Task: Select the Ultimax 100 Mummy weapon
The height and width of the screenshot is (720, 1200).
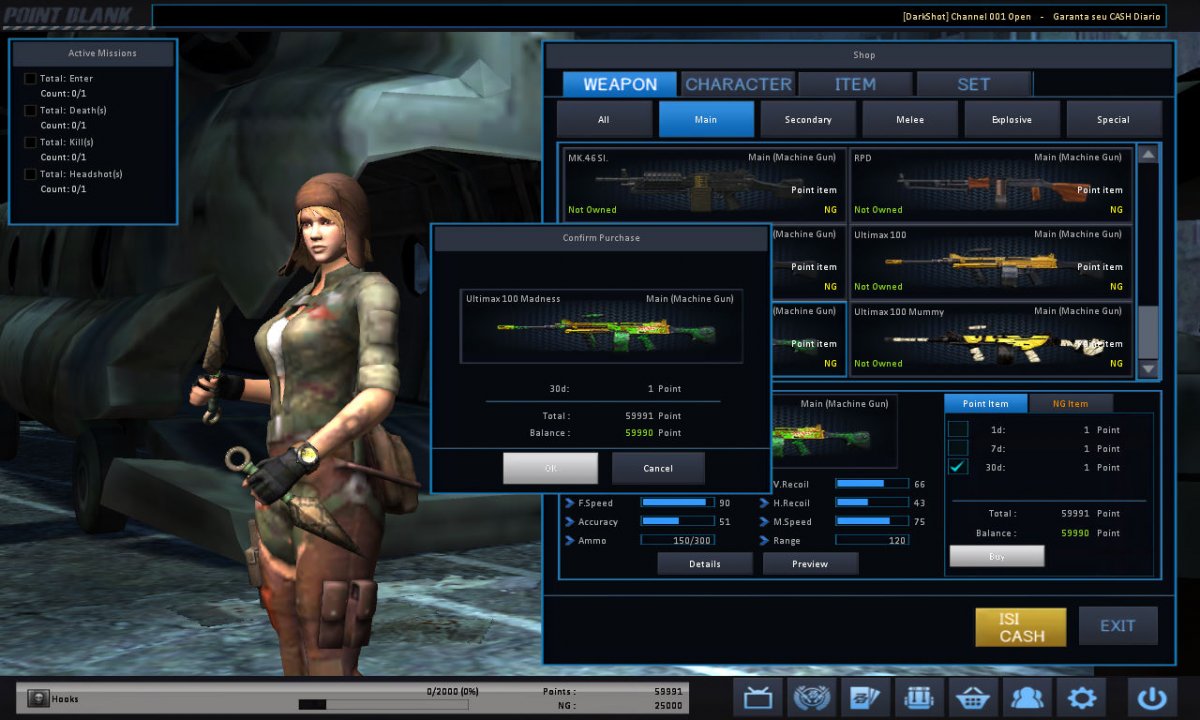Action: click(991, 340)
